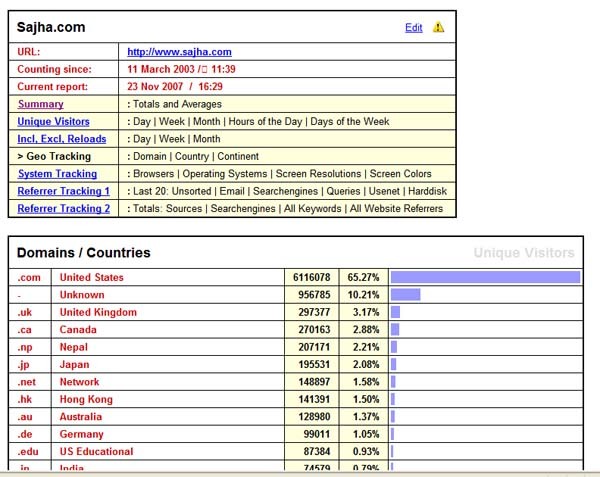Open the http://www.sajha.com URL link

179,52
